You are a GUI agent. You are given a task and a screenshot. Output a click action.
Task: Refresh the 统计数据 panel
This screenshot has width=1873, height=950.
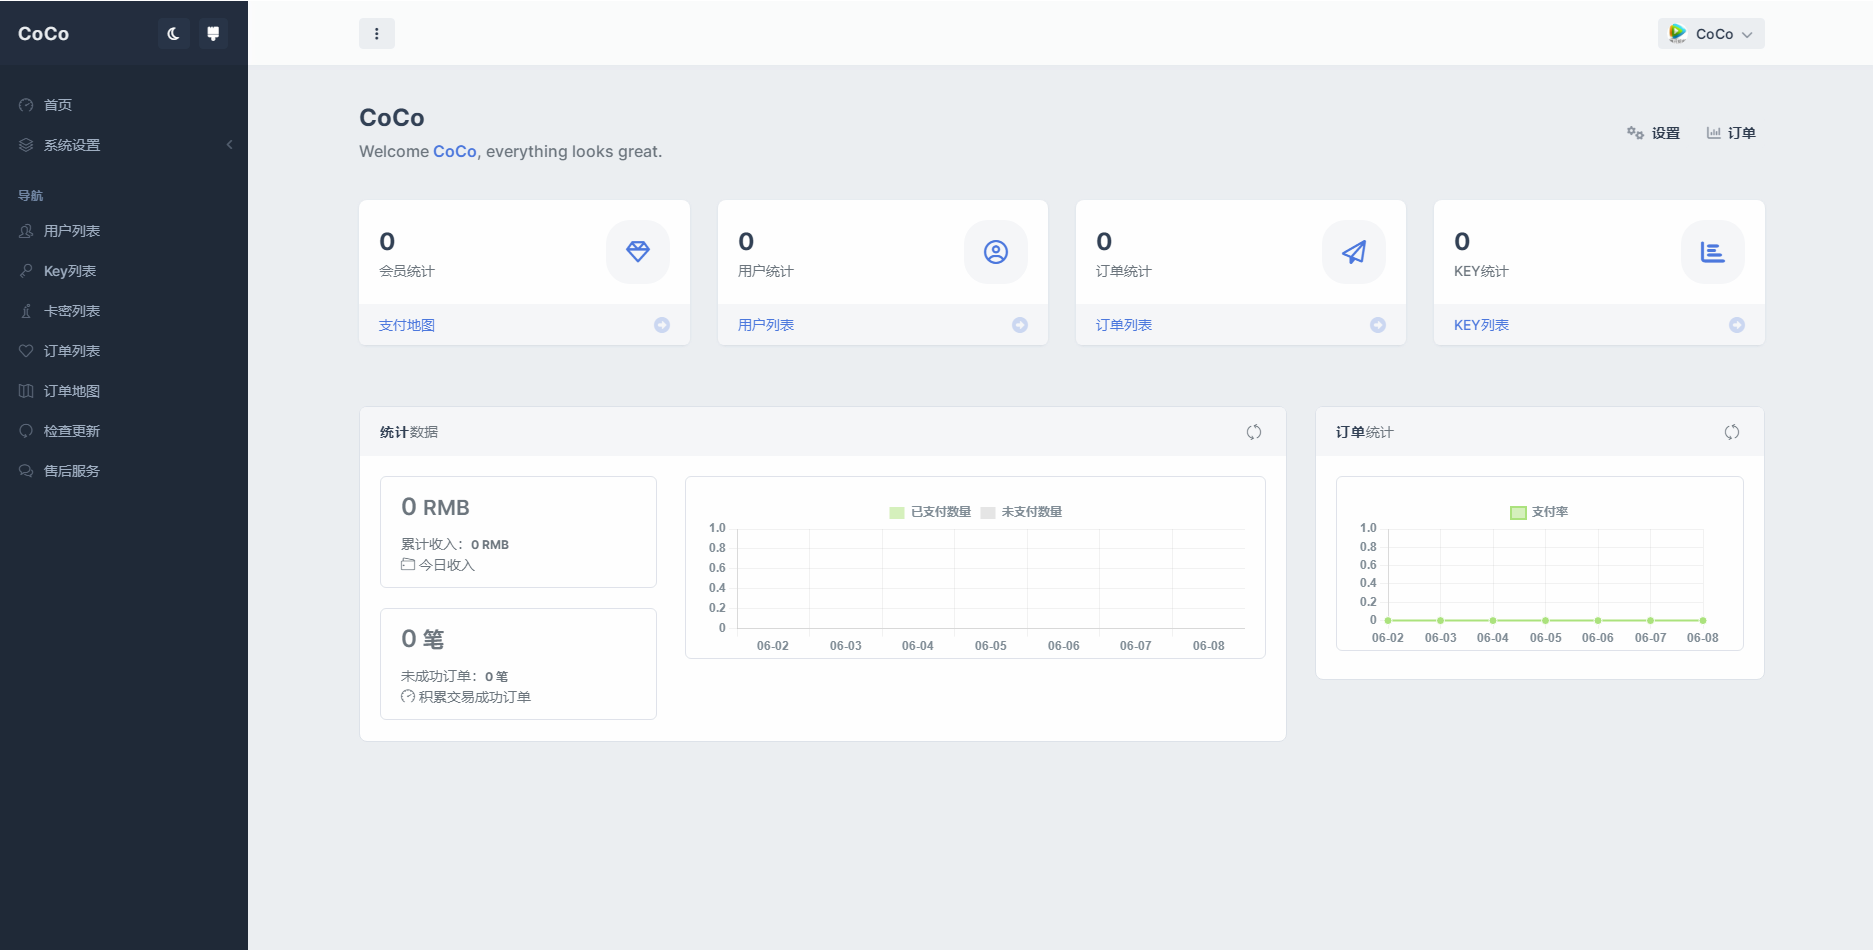[x=1253, y=432]
